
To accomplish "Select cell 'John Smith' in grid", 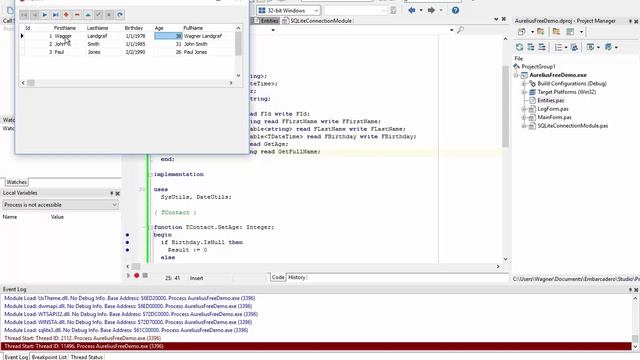I will tap(196, 44).
